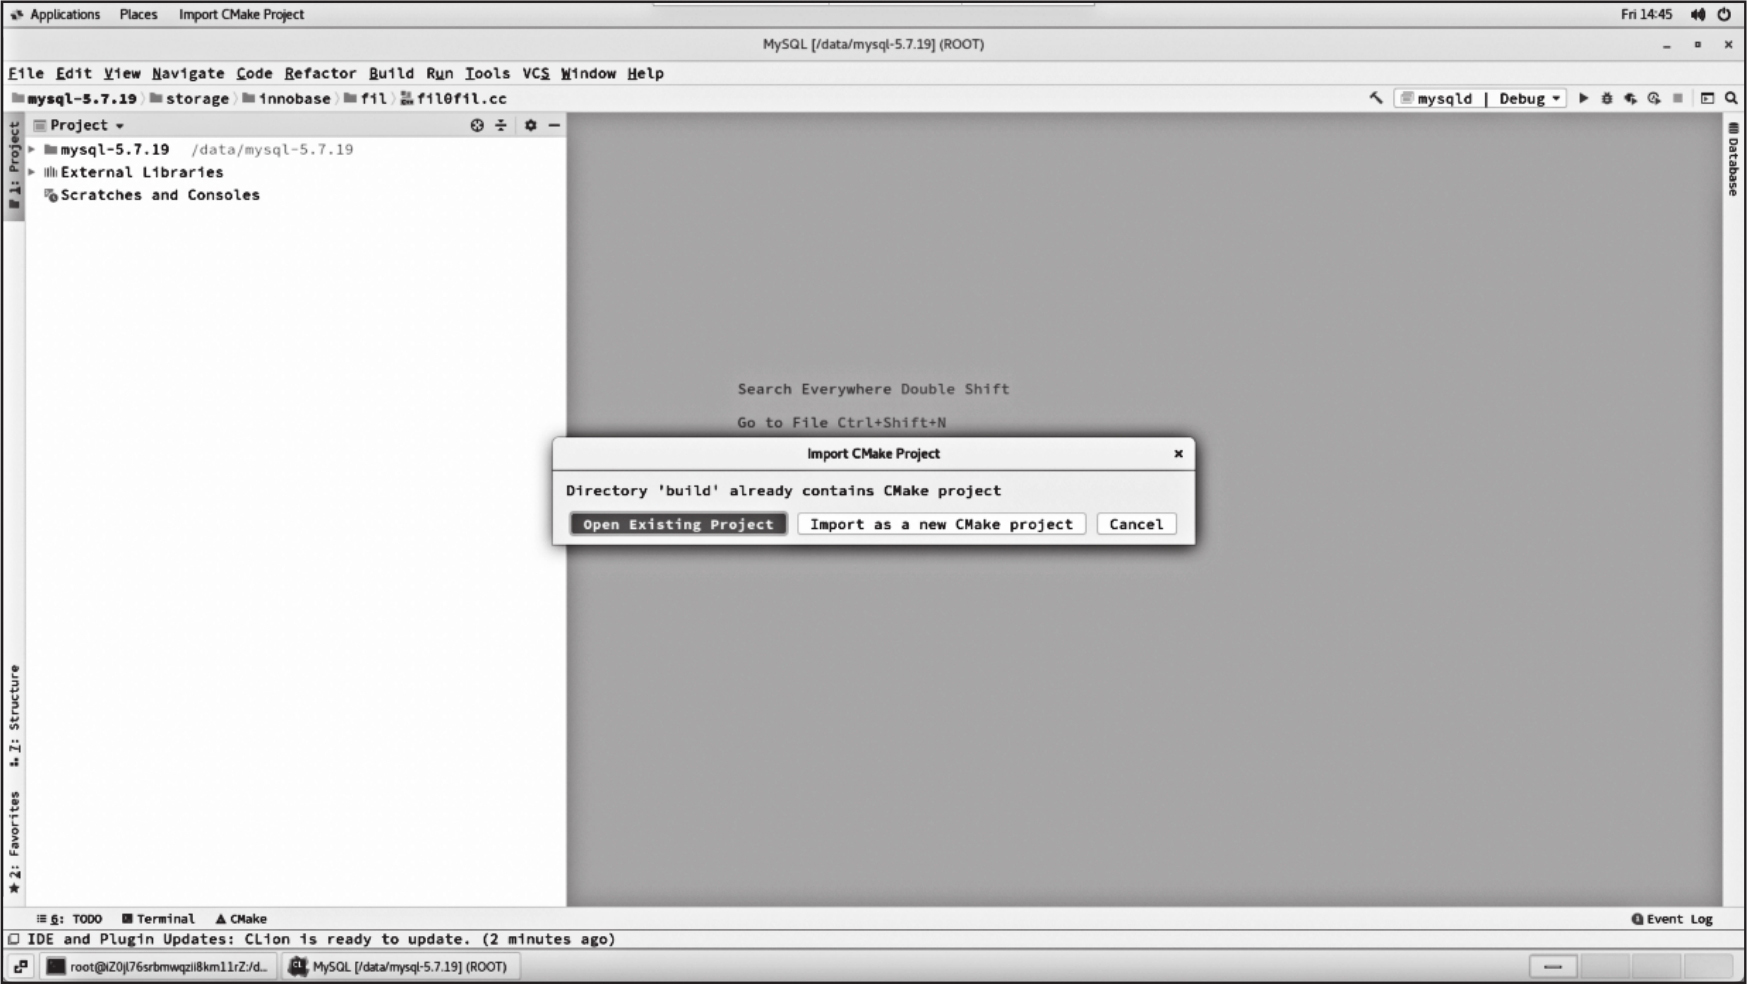This screenshot has width=1747, height=984.
Task: Open the Edit menu
Action: (x=74, y=73)
